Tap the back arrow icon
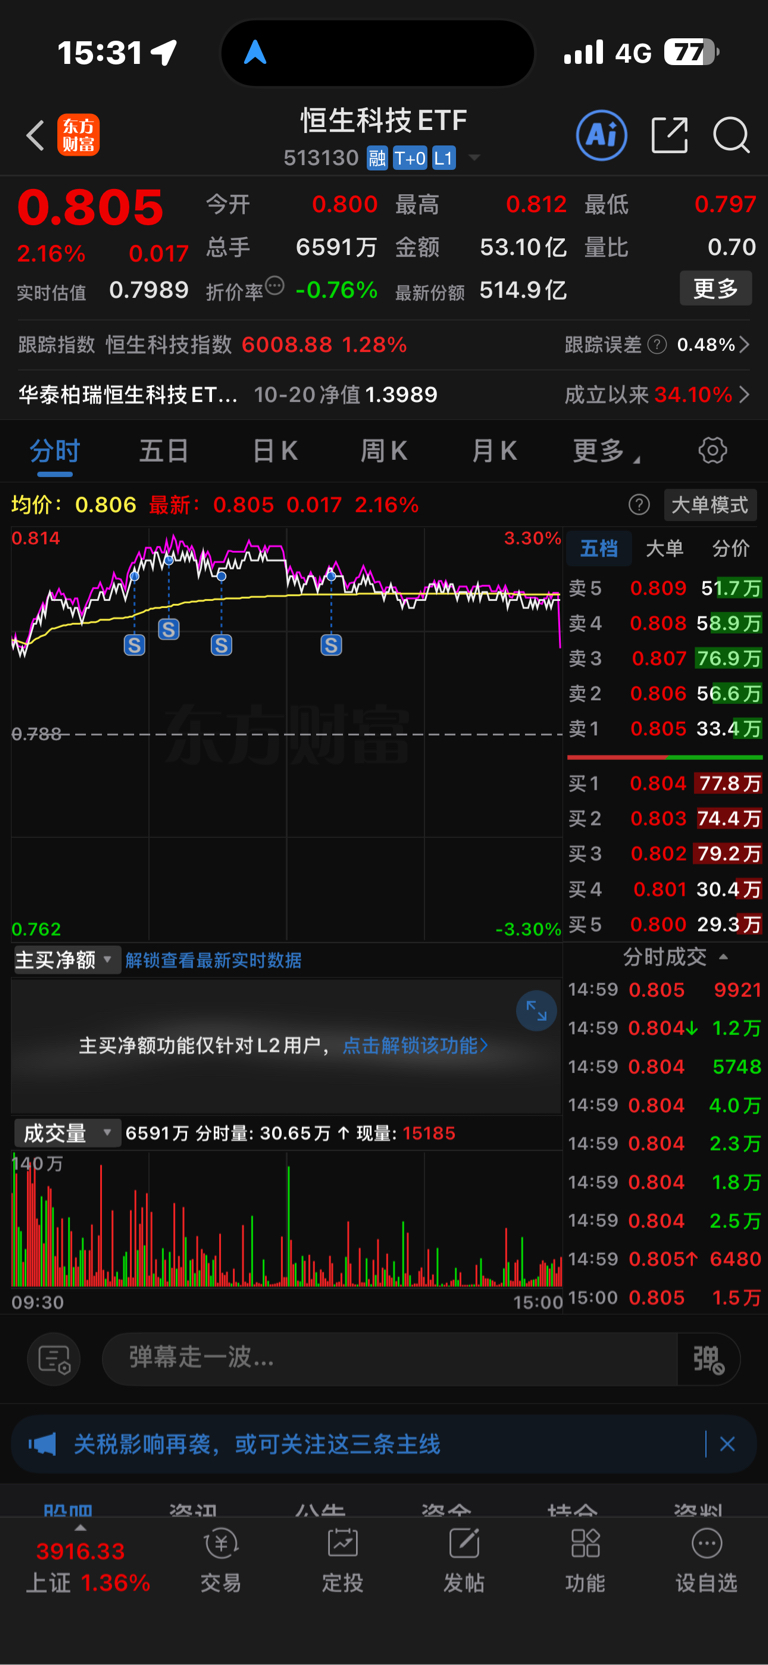Viewport: 768px width, 1665px height. pos(35,135)
